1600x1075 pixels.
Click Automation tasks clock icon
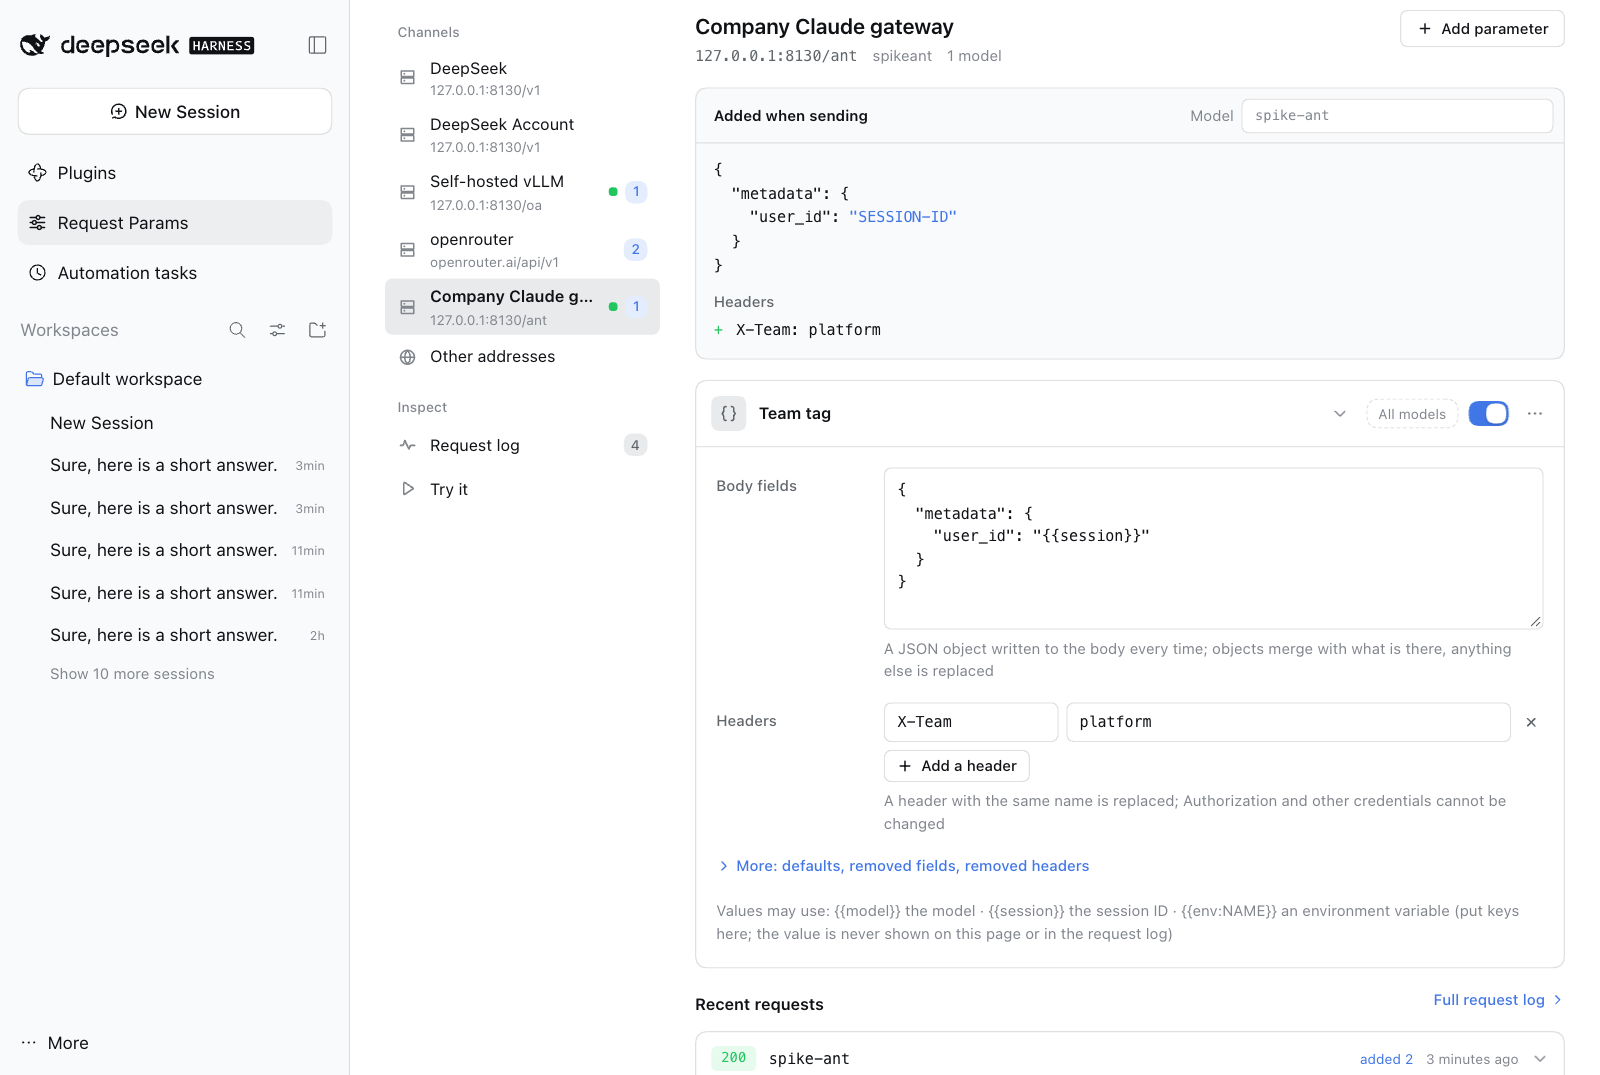point(38,273)
